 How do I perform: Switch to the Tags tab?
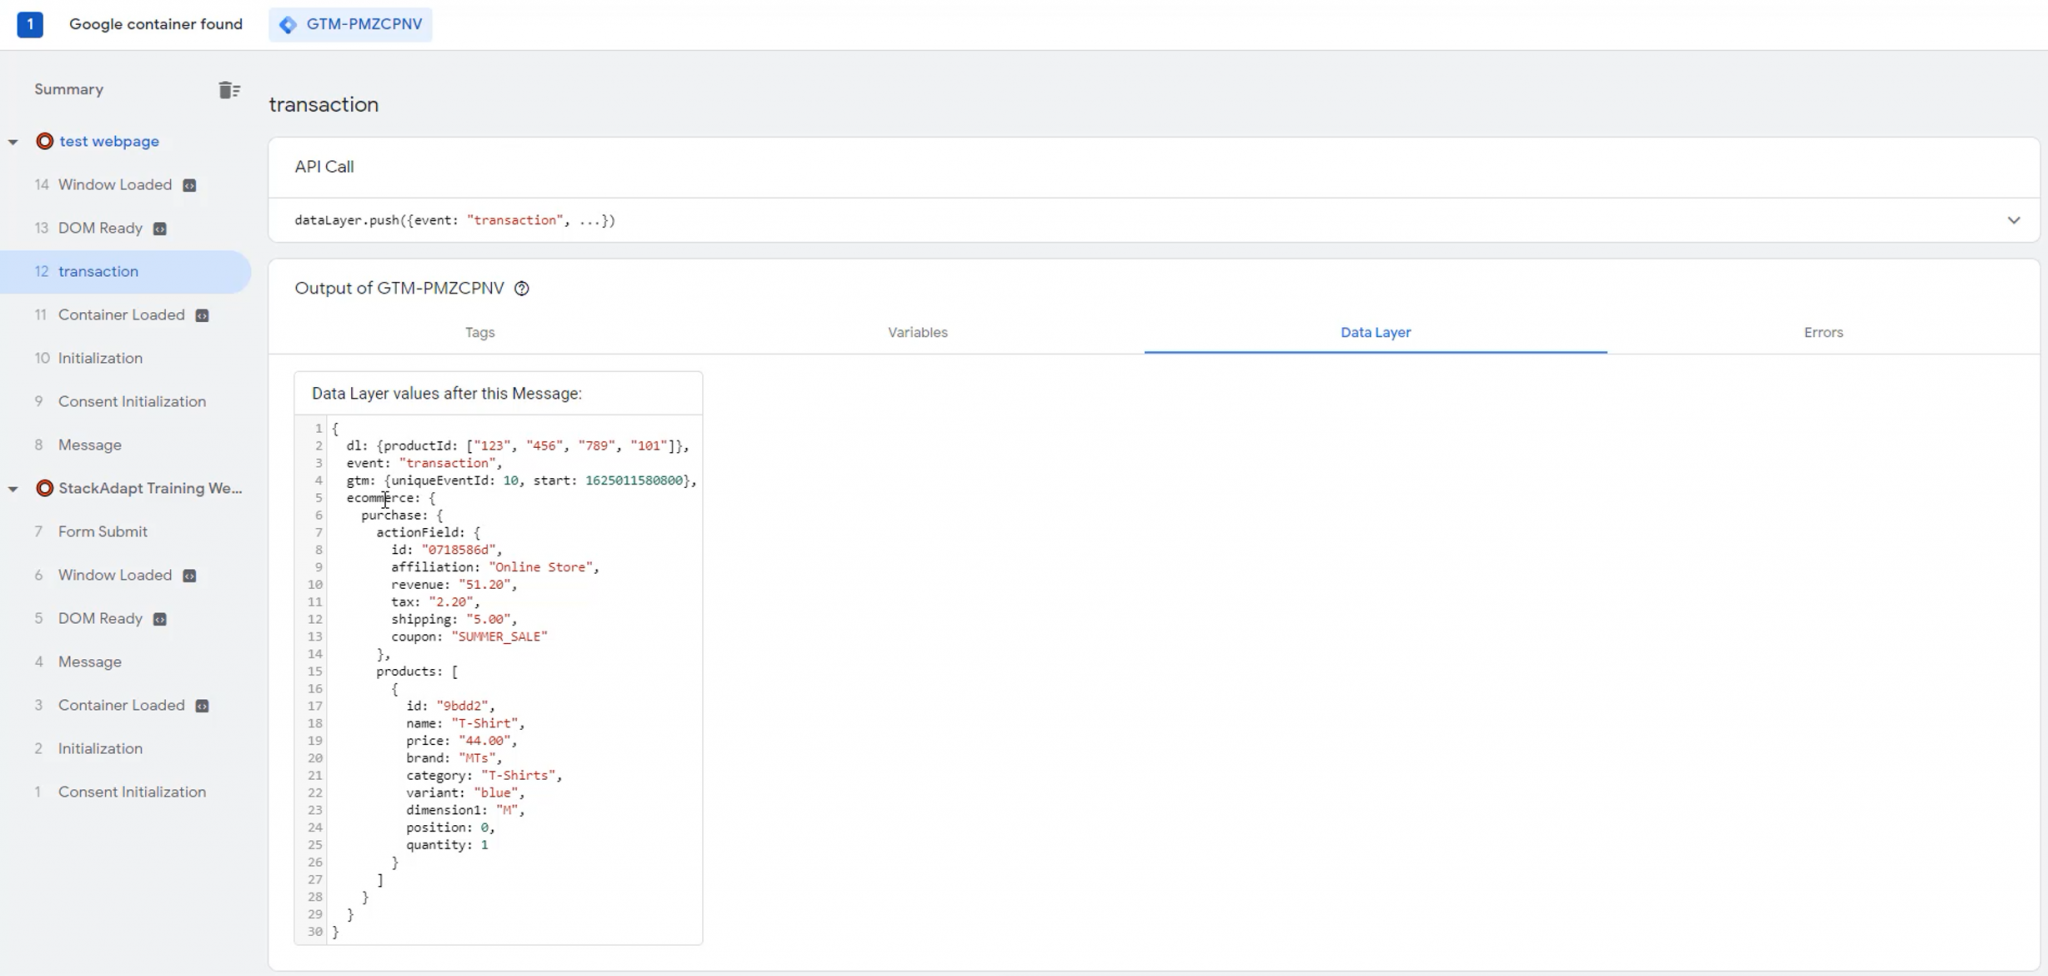(480, 332)
